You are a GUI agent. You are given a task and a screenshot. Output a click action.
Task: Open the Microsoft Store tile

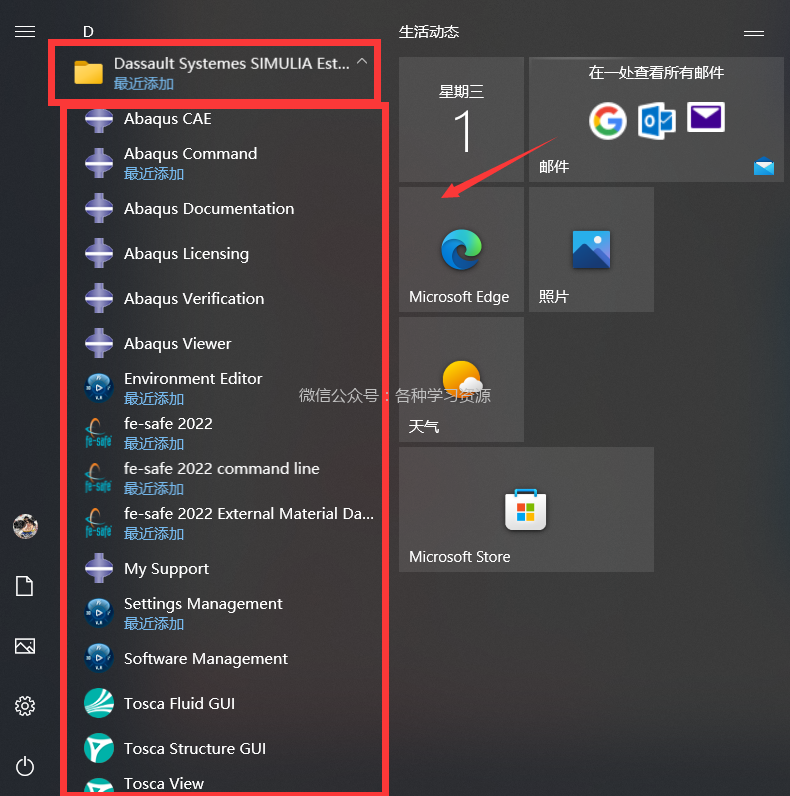pyautogui.click(x=526, y=509)
